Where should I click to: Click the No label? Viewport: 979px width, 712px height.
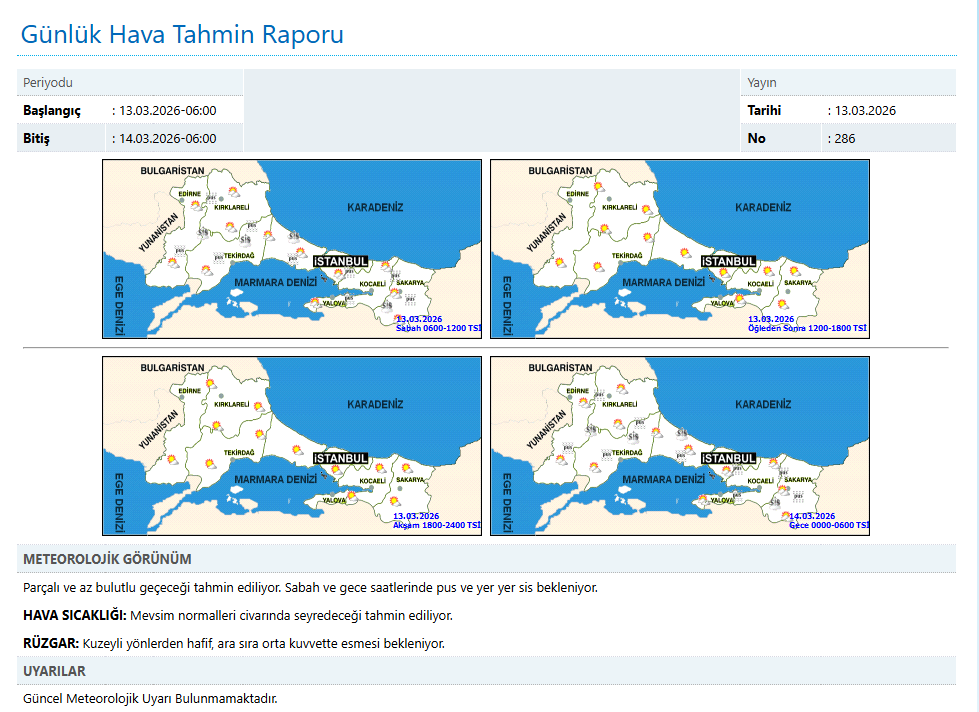[x=756, y=138]
